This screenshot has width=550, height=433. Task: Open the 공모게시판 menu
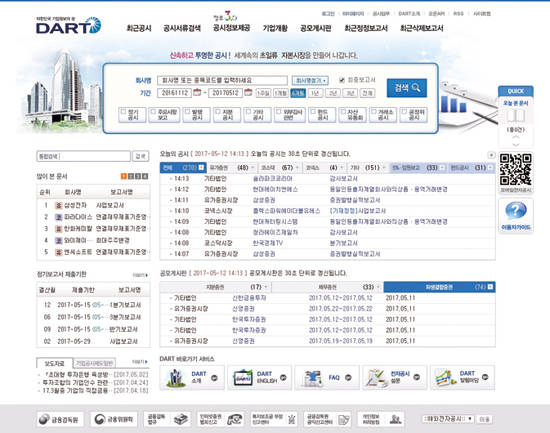point(316,28)
